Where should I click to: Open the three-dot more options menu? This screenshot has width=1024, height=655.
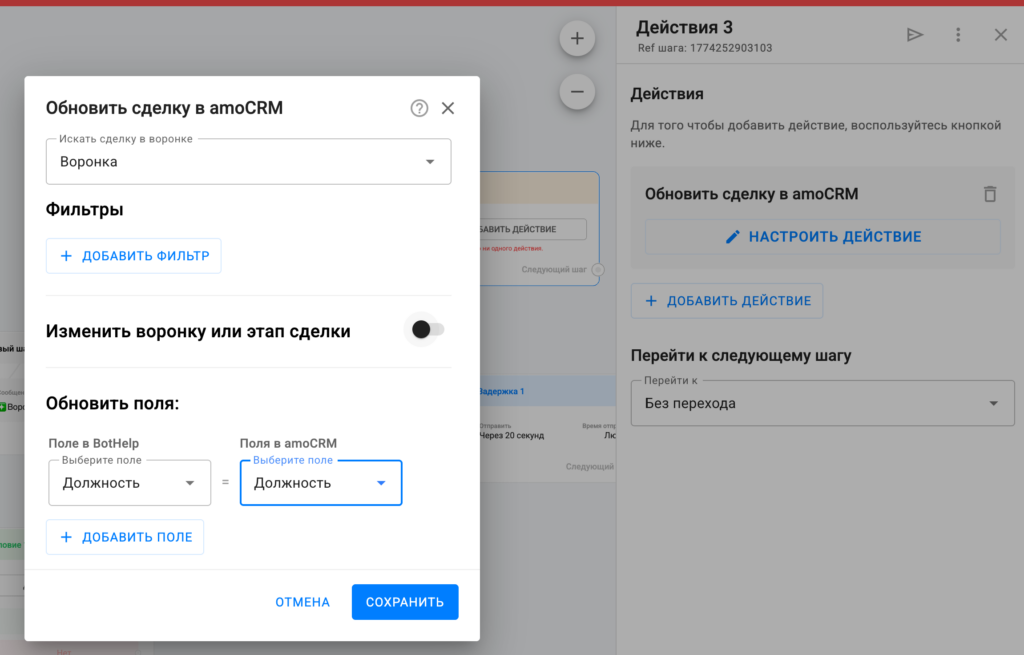958,35
